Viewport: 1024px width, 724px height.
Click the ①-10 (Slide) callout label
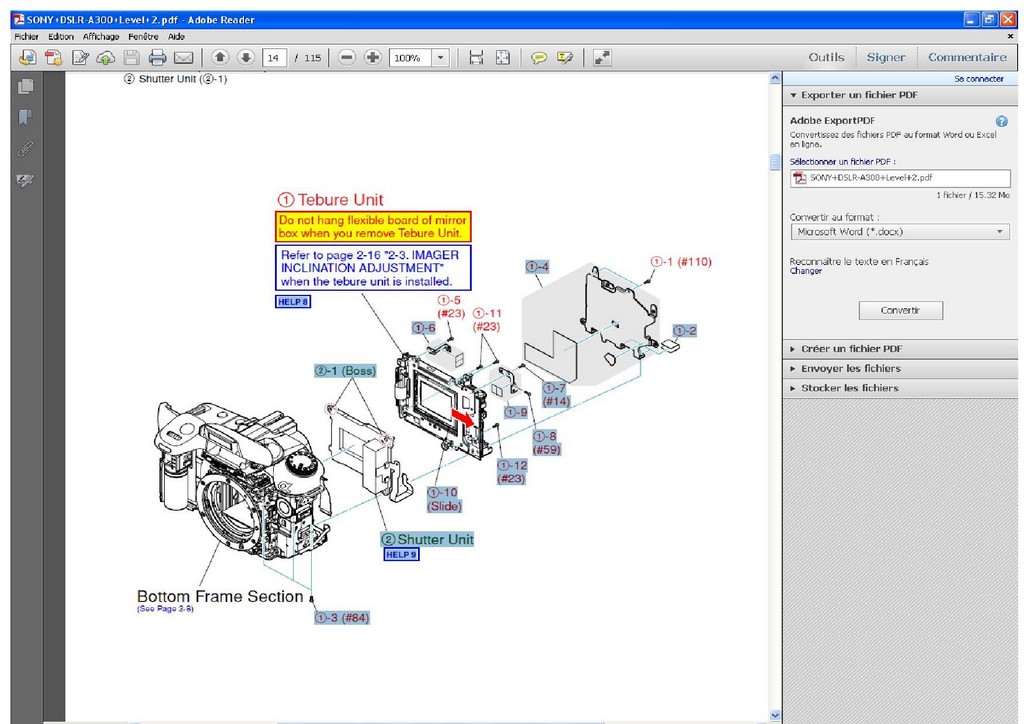(x=444, y=499)
